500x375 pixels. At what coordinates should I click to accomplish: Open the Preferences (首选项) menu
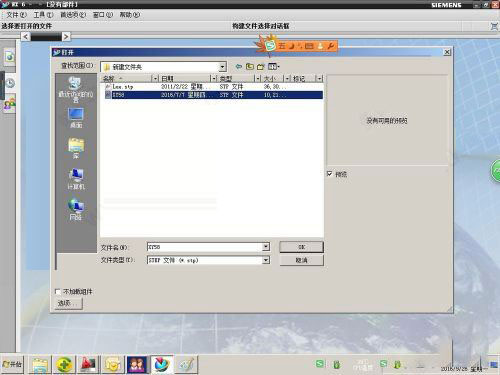point(73,15)
